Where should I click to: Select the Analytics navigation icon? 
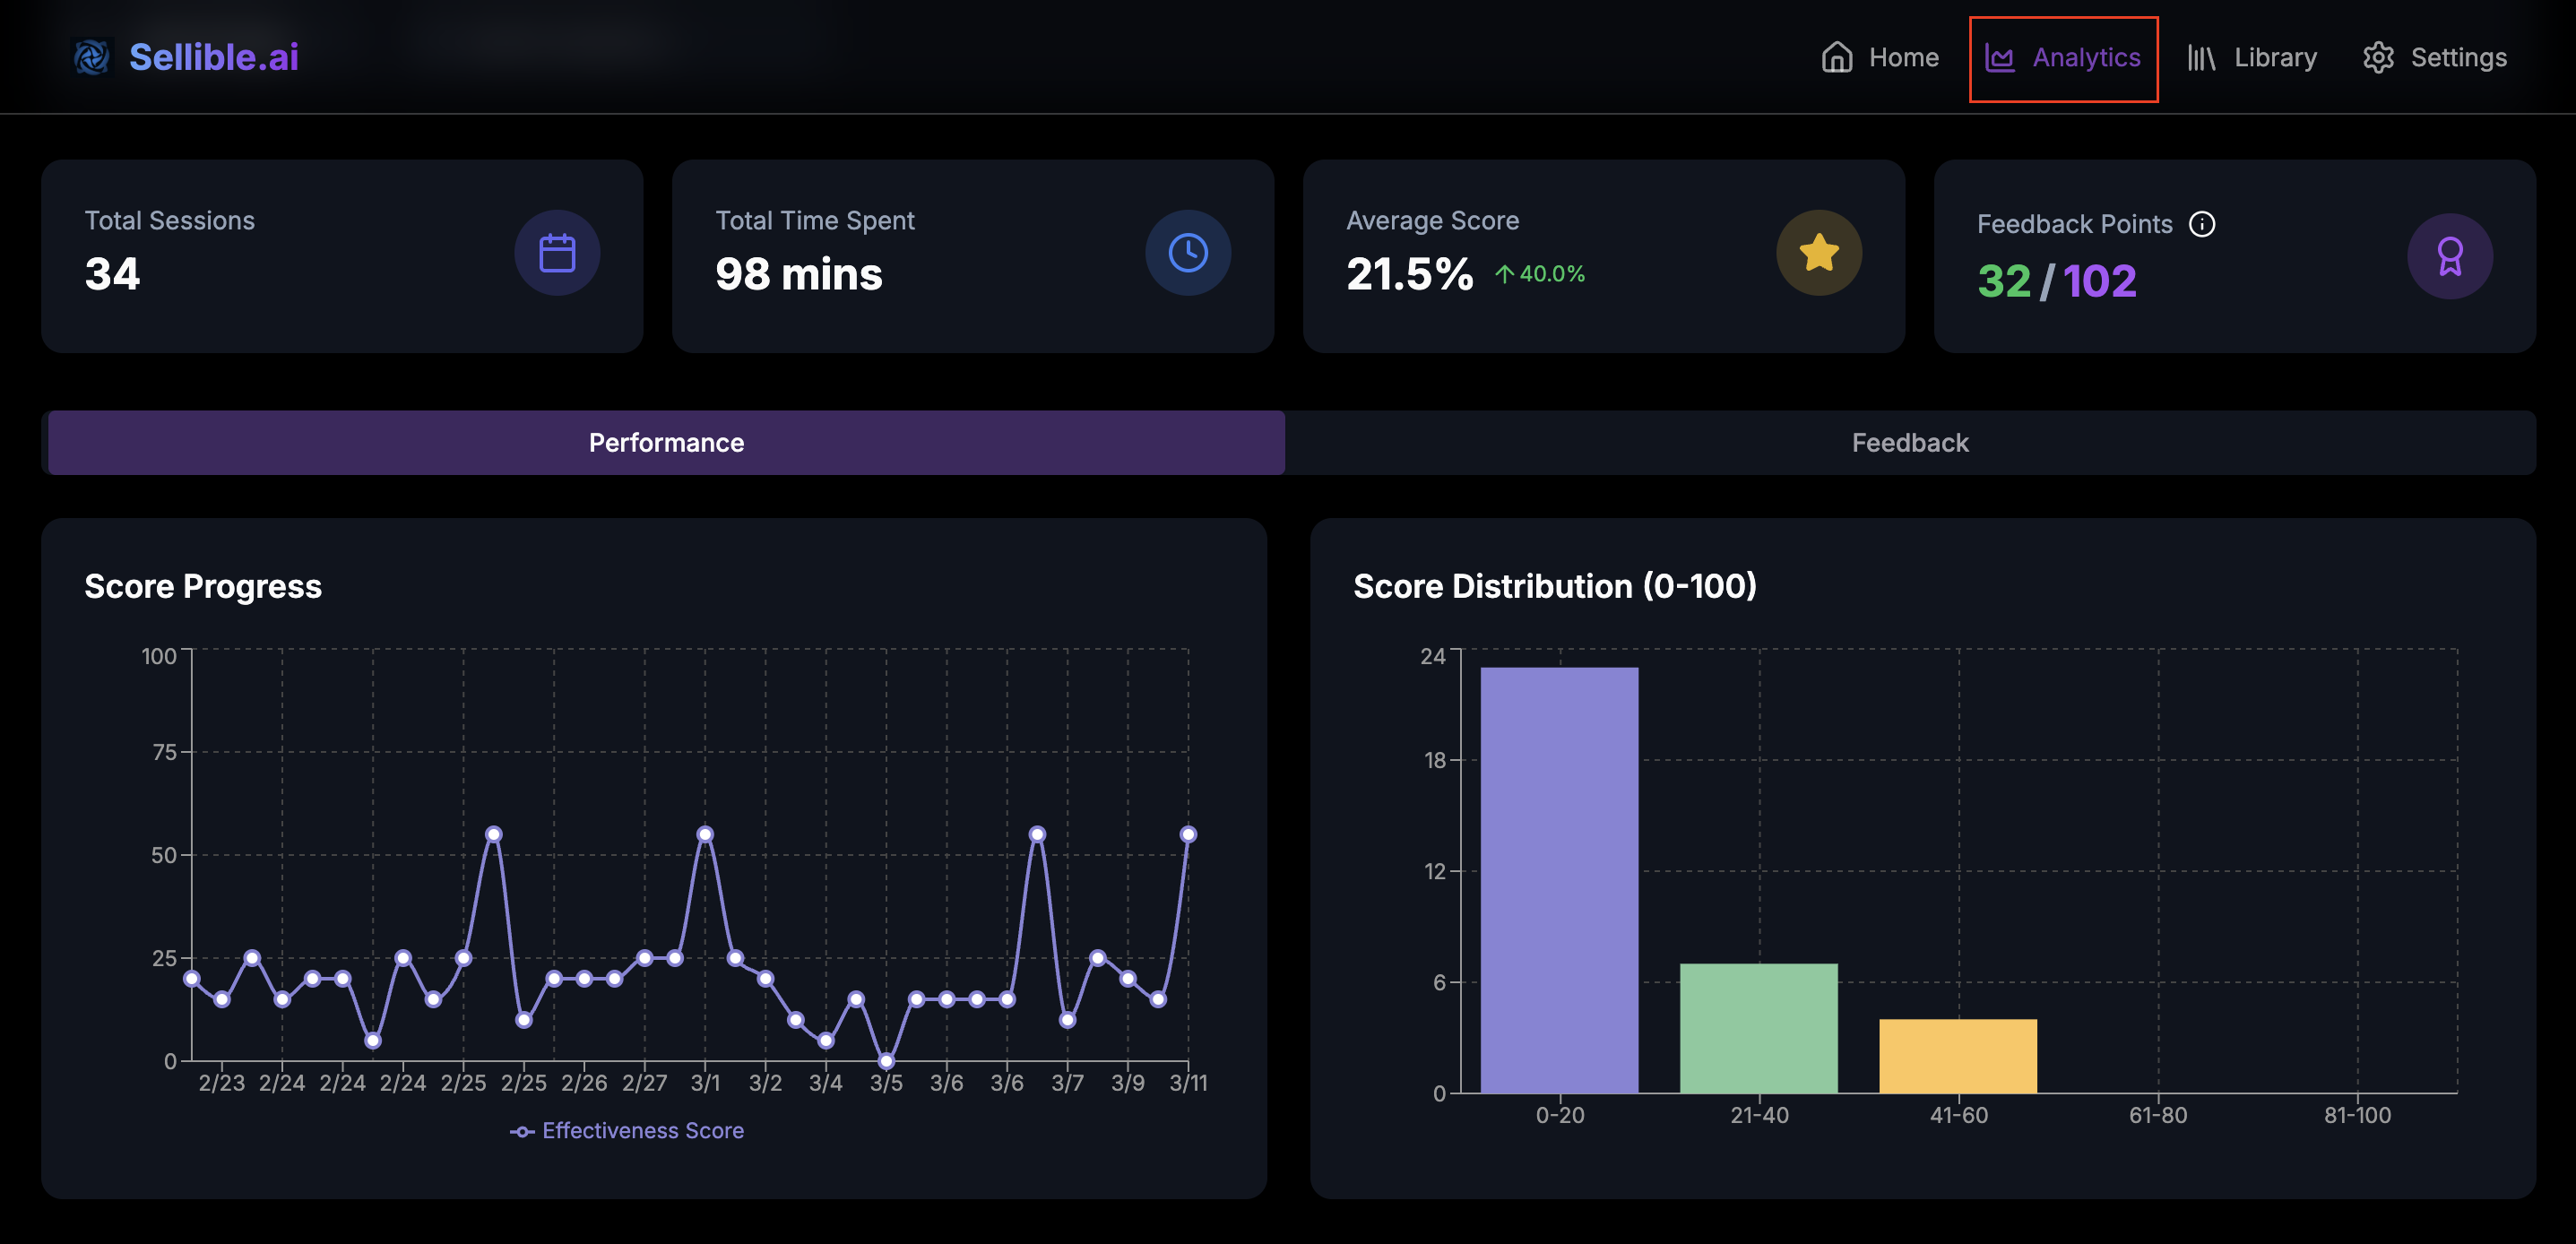pos(1998,57)
